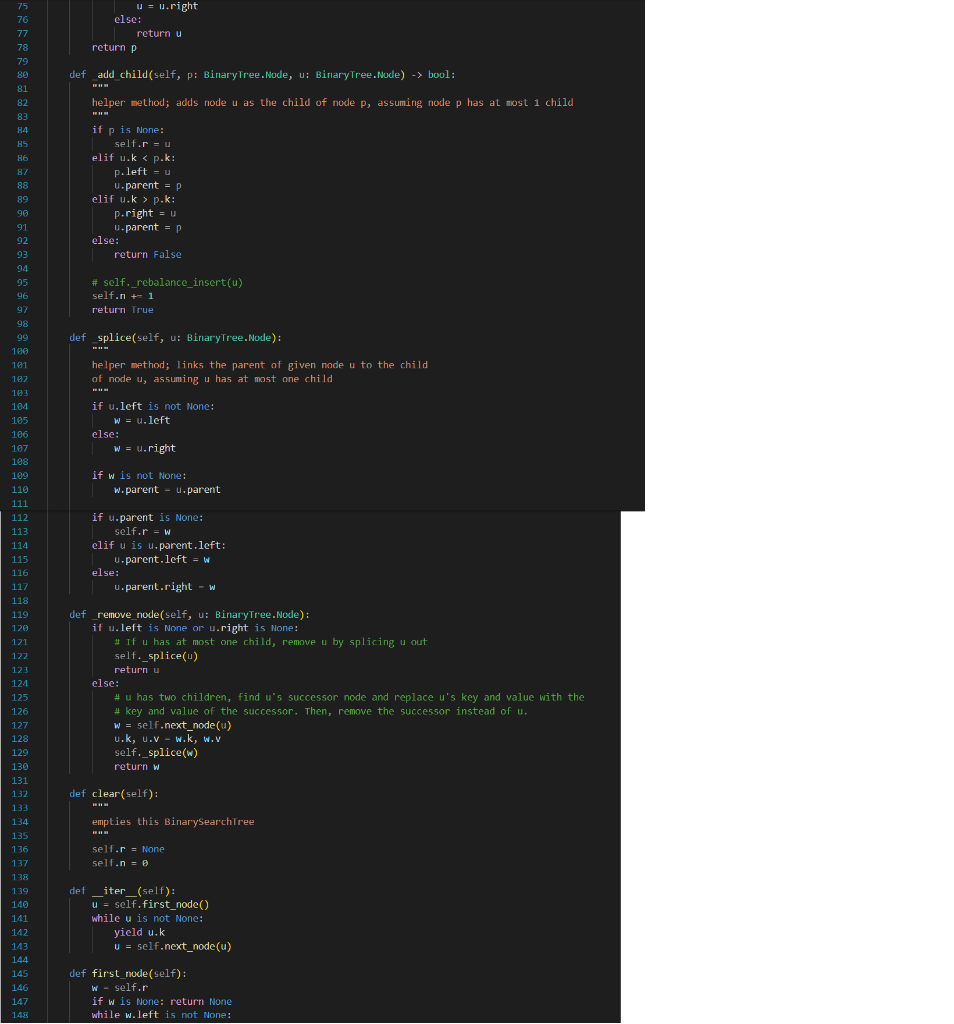Place cursor on the _remove_node method name

(125, 614)
